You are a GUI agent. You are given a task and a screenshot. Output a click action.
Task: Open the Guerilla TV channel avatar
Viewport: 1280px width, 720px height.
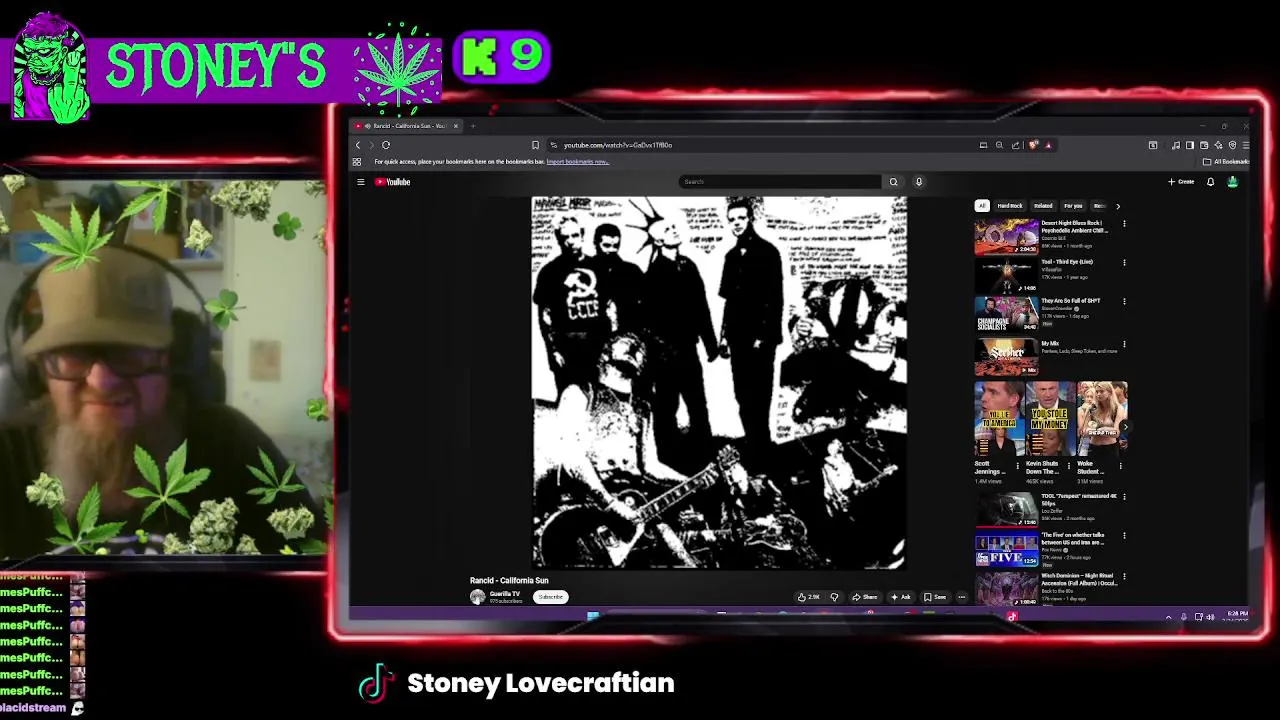[x=478, y=597]
